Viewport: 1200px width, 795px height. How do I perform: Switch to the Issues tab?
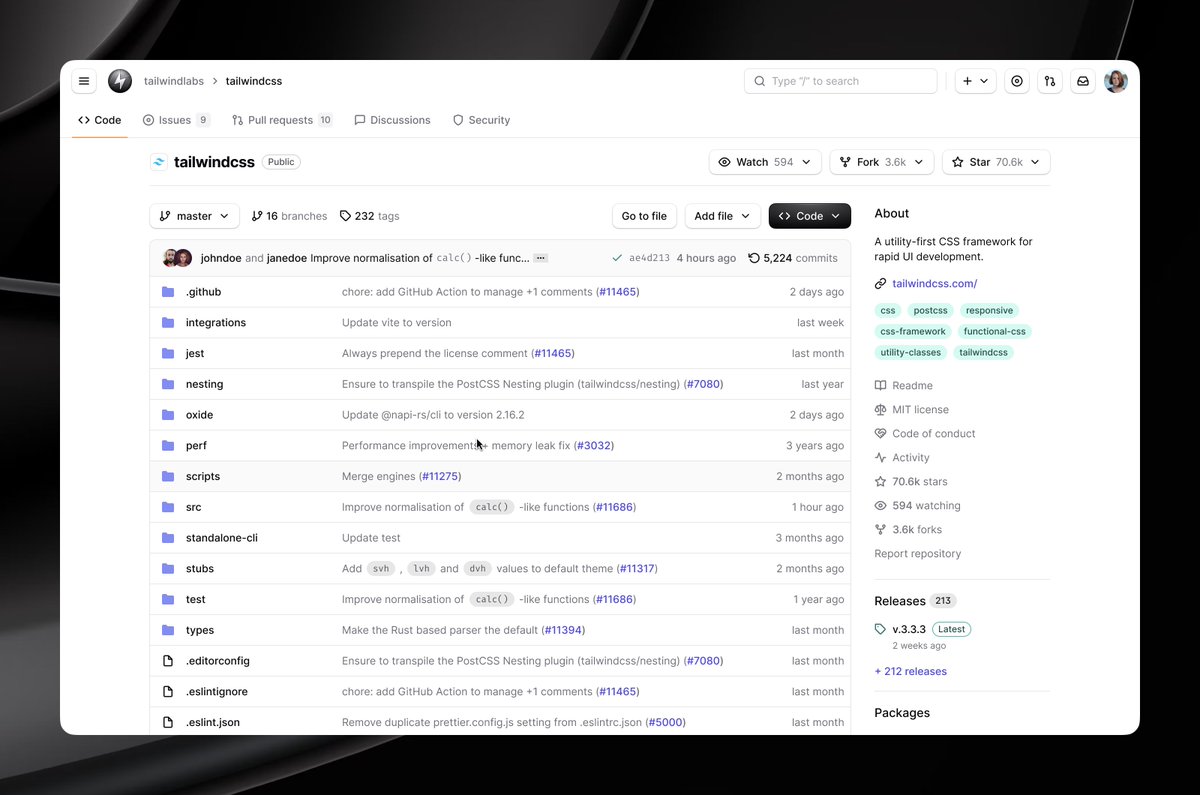click(x=176, y=120)
